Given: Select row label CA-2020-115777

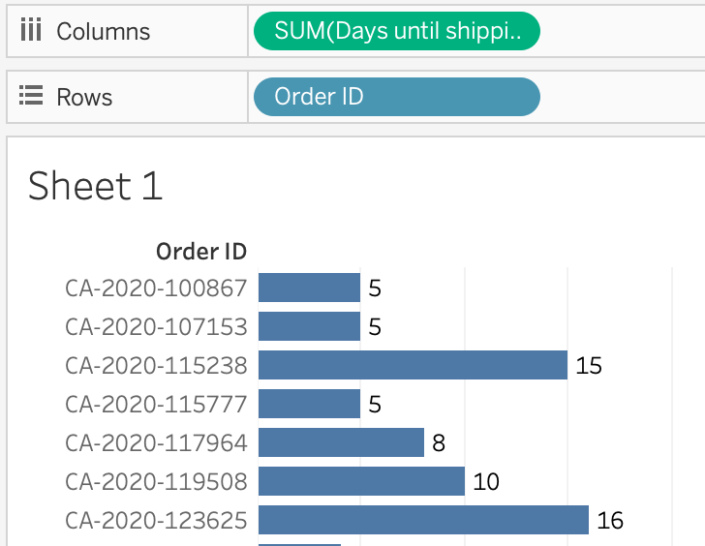Looking at the screenshot, I should pyautogui.click(x=156, y=404).
